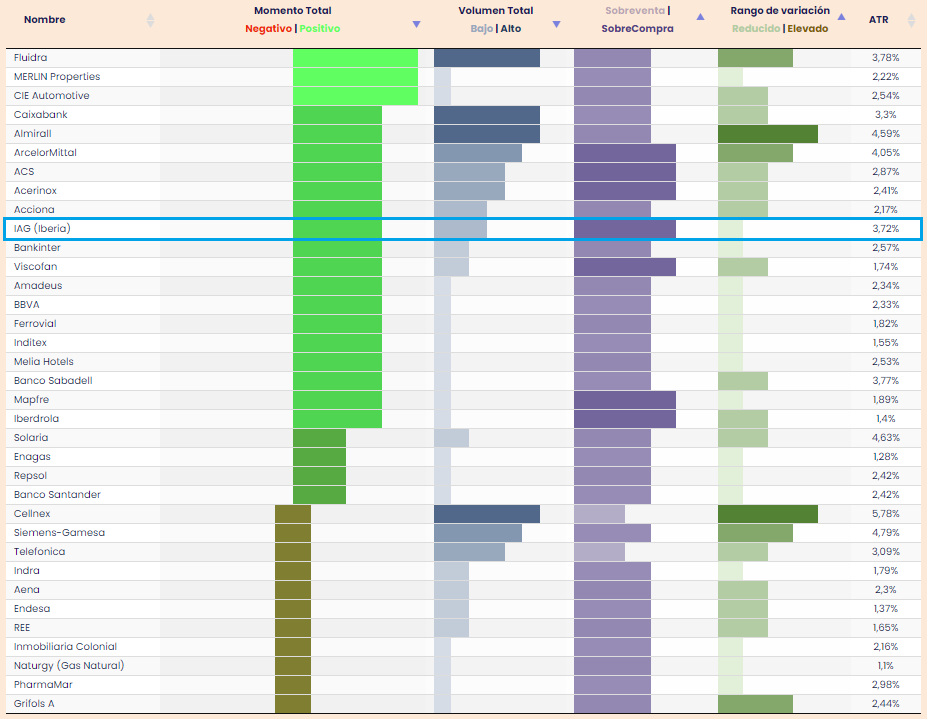This screenshot has height=719, width=927.
Task: Select the Iberdrola row name
Action: pos(36,418)
